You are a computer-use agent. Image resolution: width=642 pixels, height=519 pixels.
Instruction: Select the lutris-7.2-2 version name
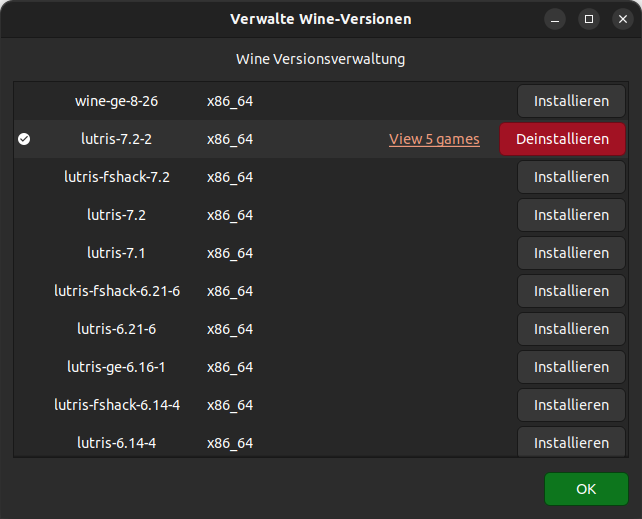click(x=117, y=139)
